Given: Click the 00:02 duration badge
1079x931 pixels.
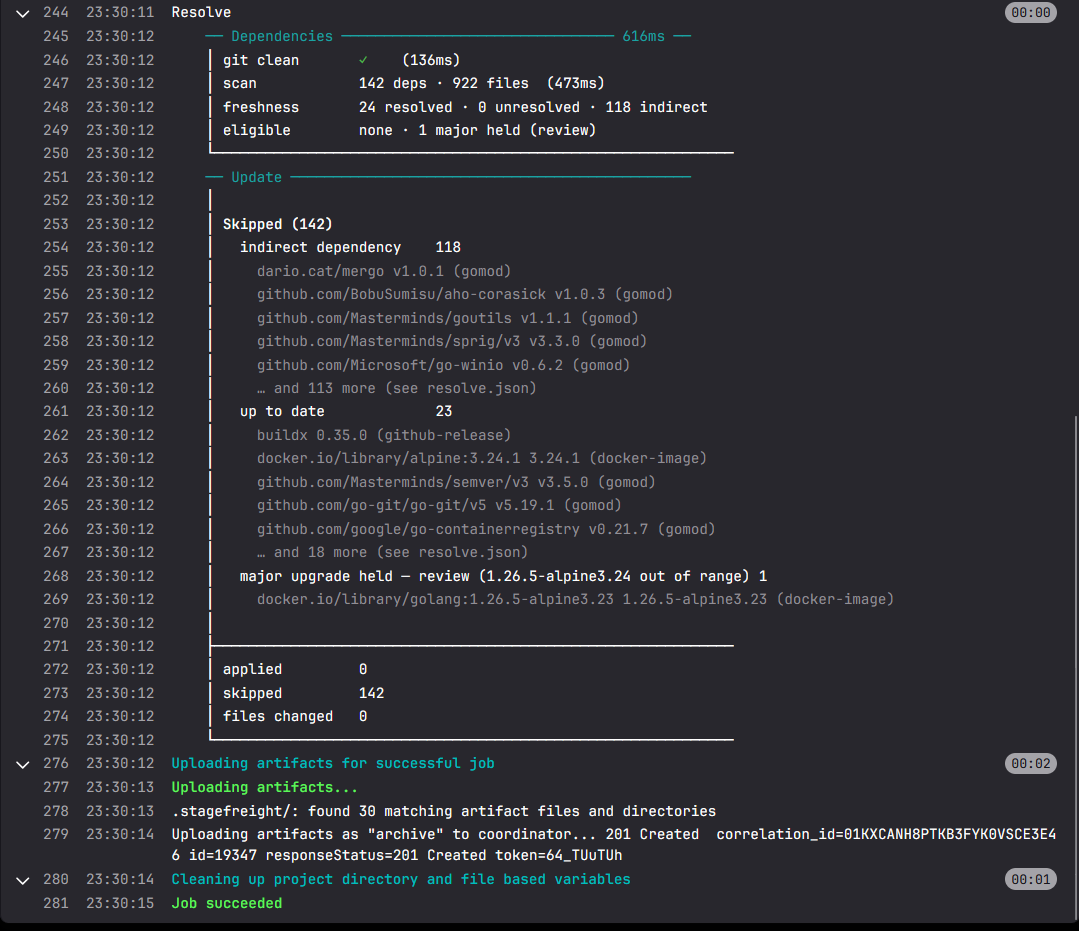Looking at the screenshot, I should click(1030, 763).
